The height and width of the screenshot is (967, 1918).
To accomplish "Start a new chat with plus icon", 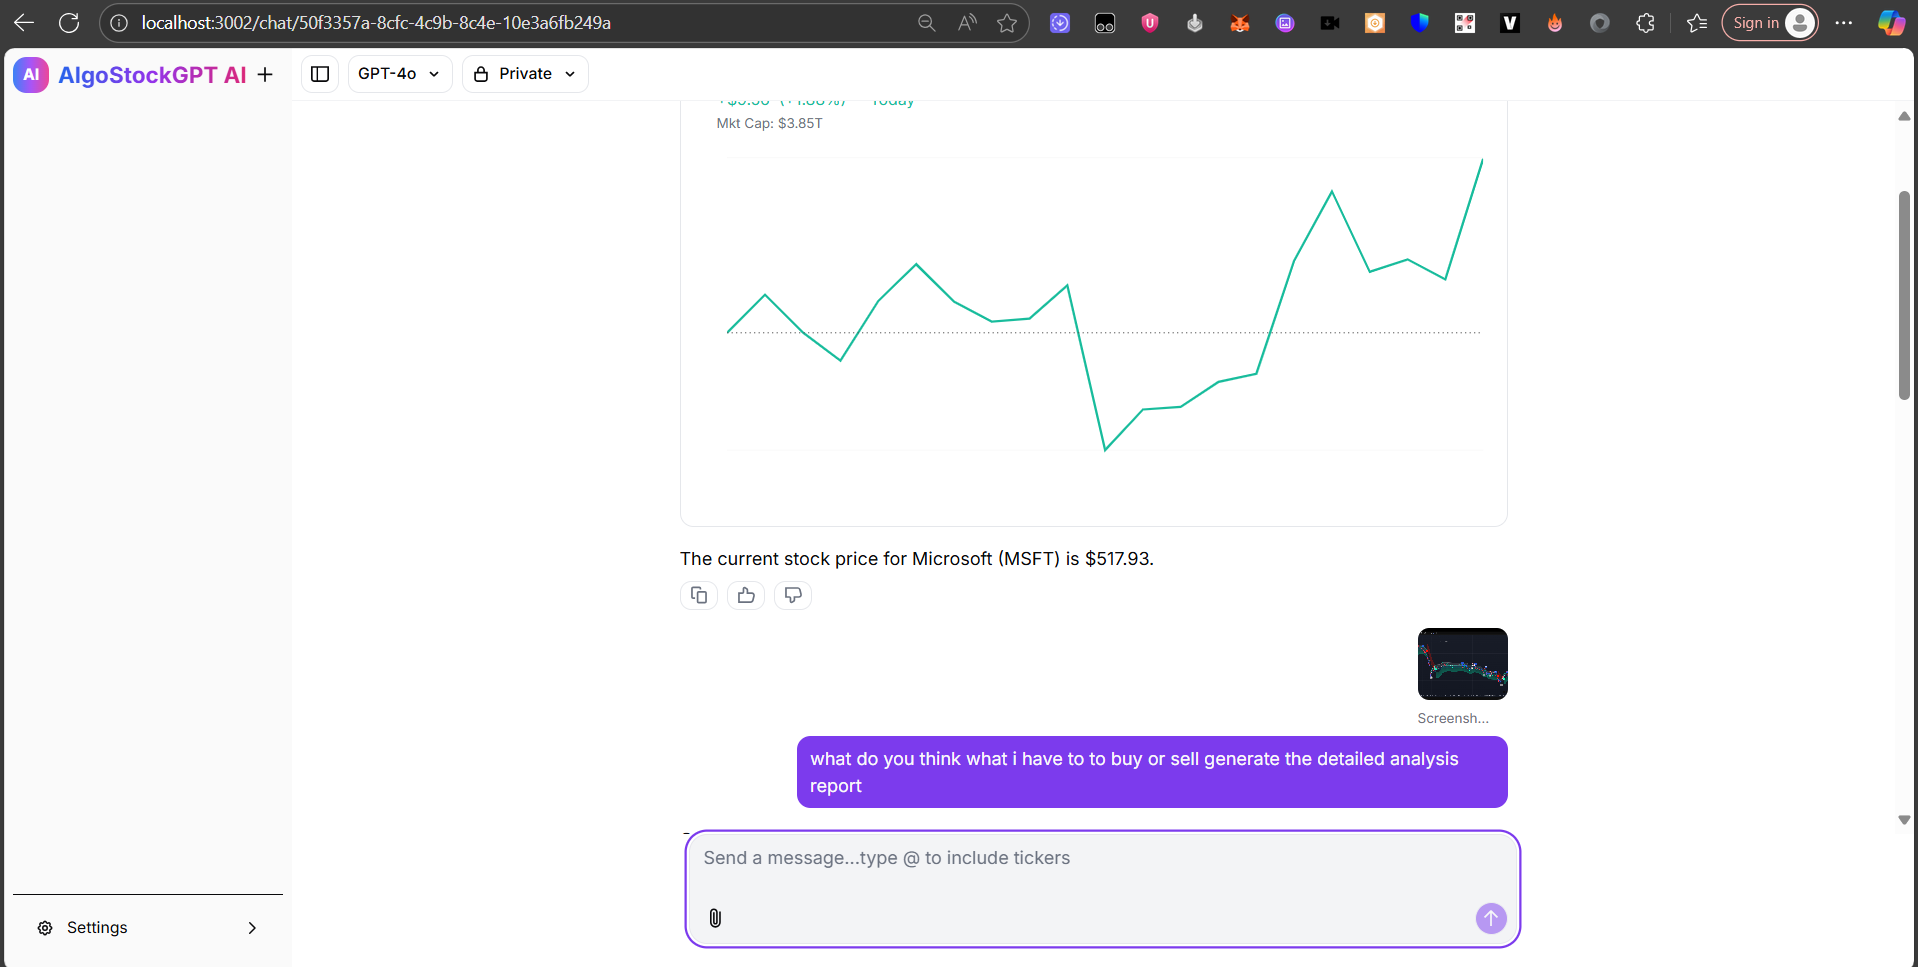I will pos(265,75).
